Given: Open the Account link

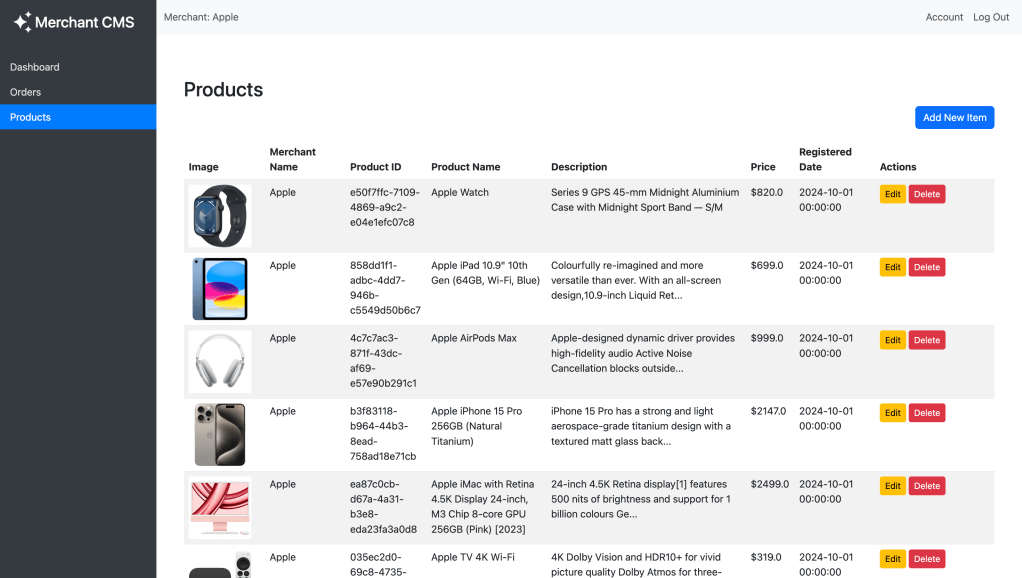Looking at the screenshot, I should [x=944, y=17].
